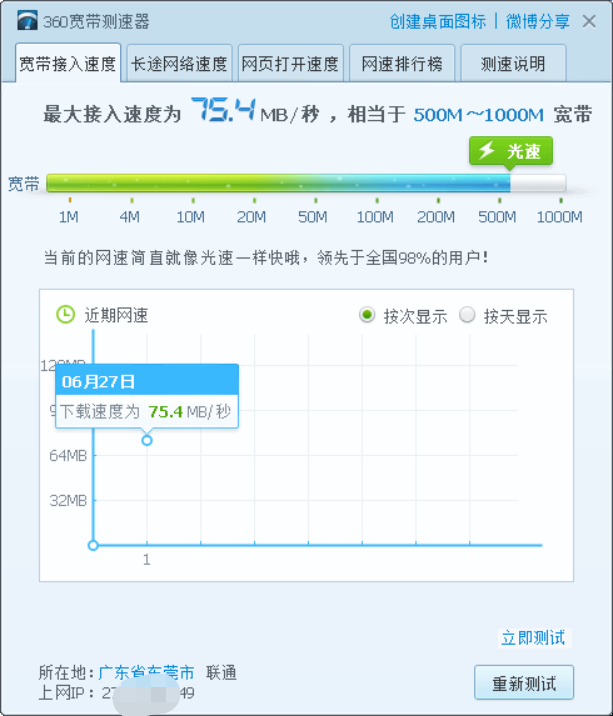Image resolution: width=613 pixels, height=716 pixels.
Task: Open the 长途网络速度 tab
Action: coord(179,63)
